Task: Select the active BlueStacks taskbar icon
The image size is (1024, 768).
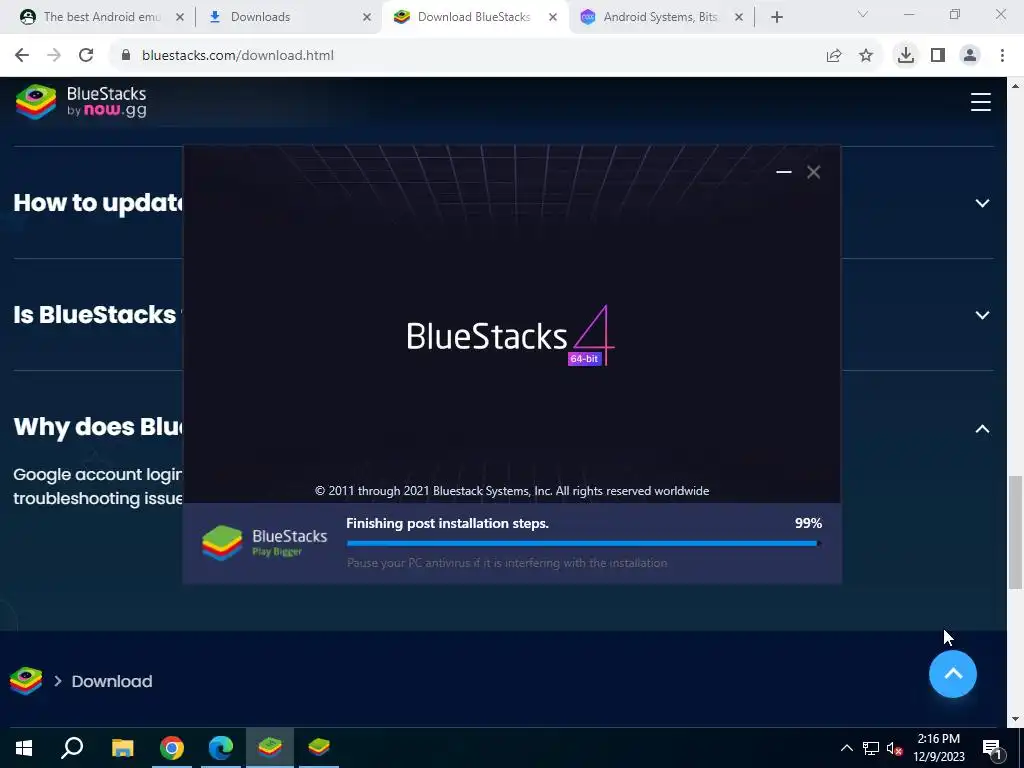Action: tap(270, 748)
